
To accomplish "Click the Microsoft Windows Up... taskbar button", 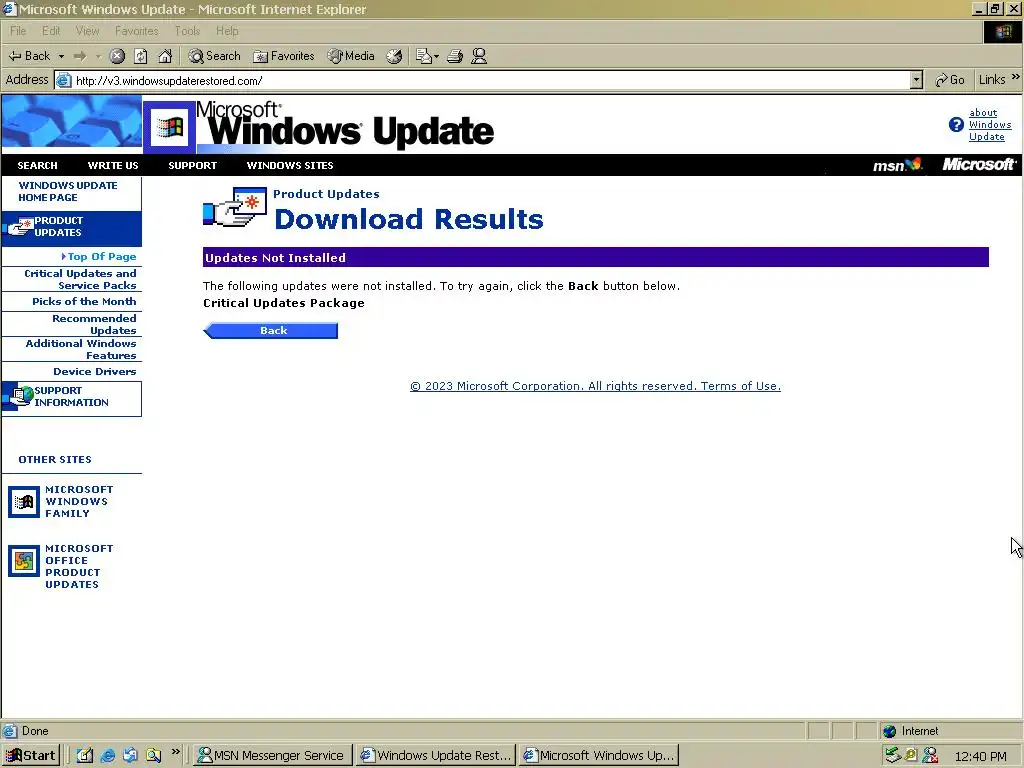I will pos(599,756).
